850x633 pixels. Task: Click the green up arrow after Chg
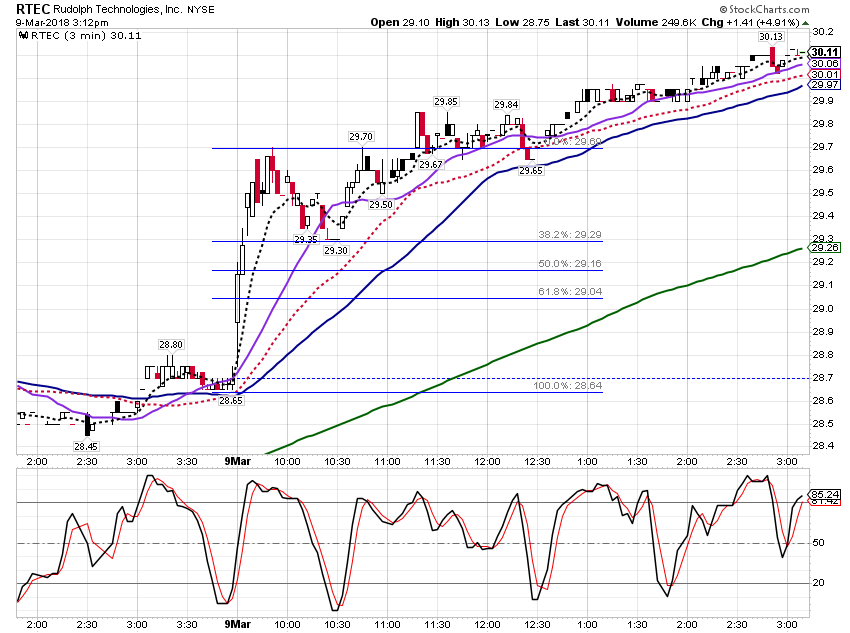click(805, 23)
